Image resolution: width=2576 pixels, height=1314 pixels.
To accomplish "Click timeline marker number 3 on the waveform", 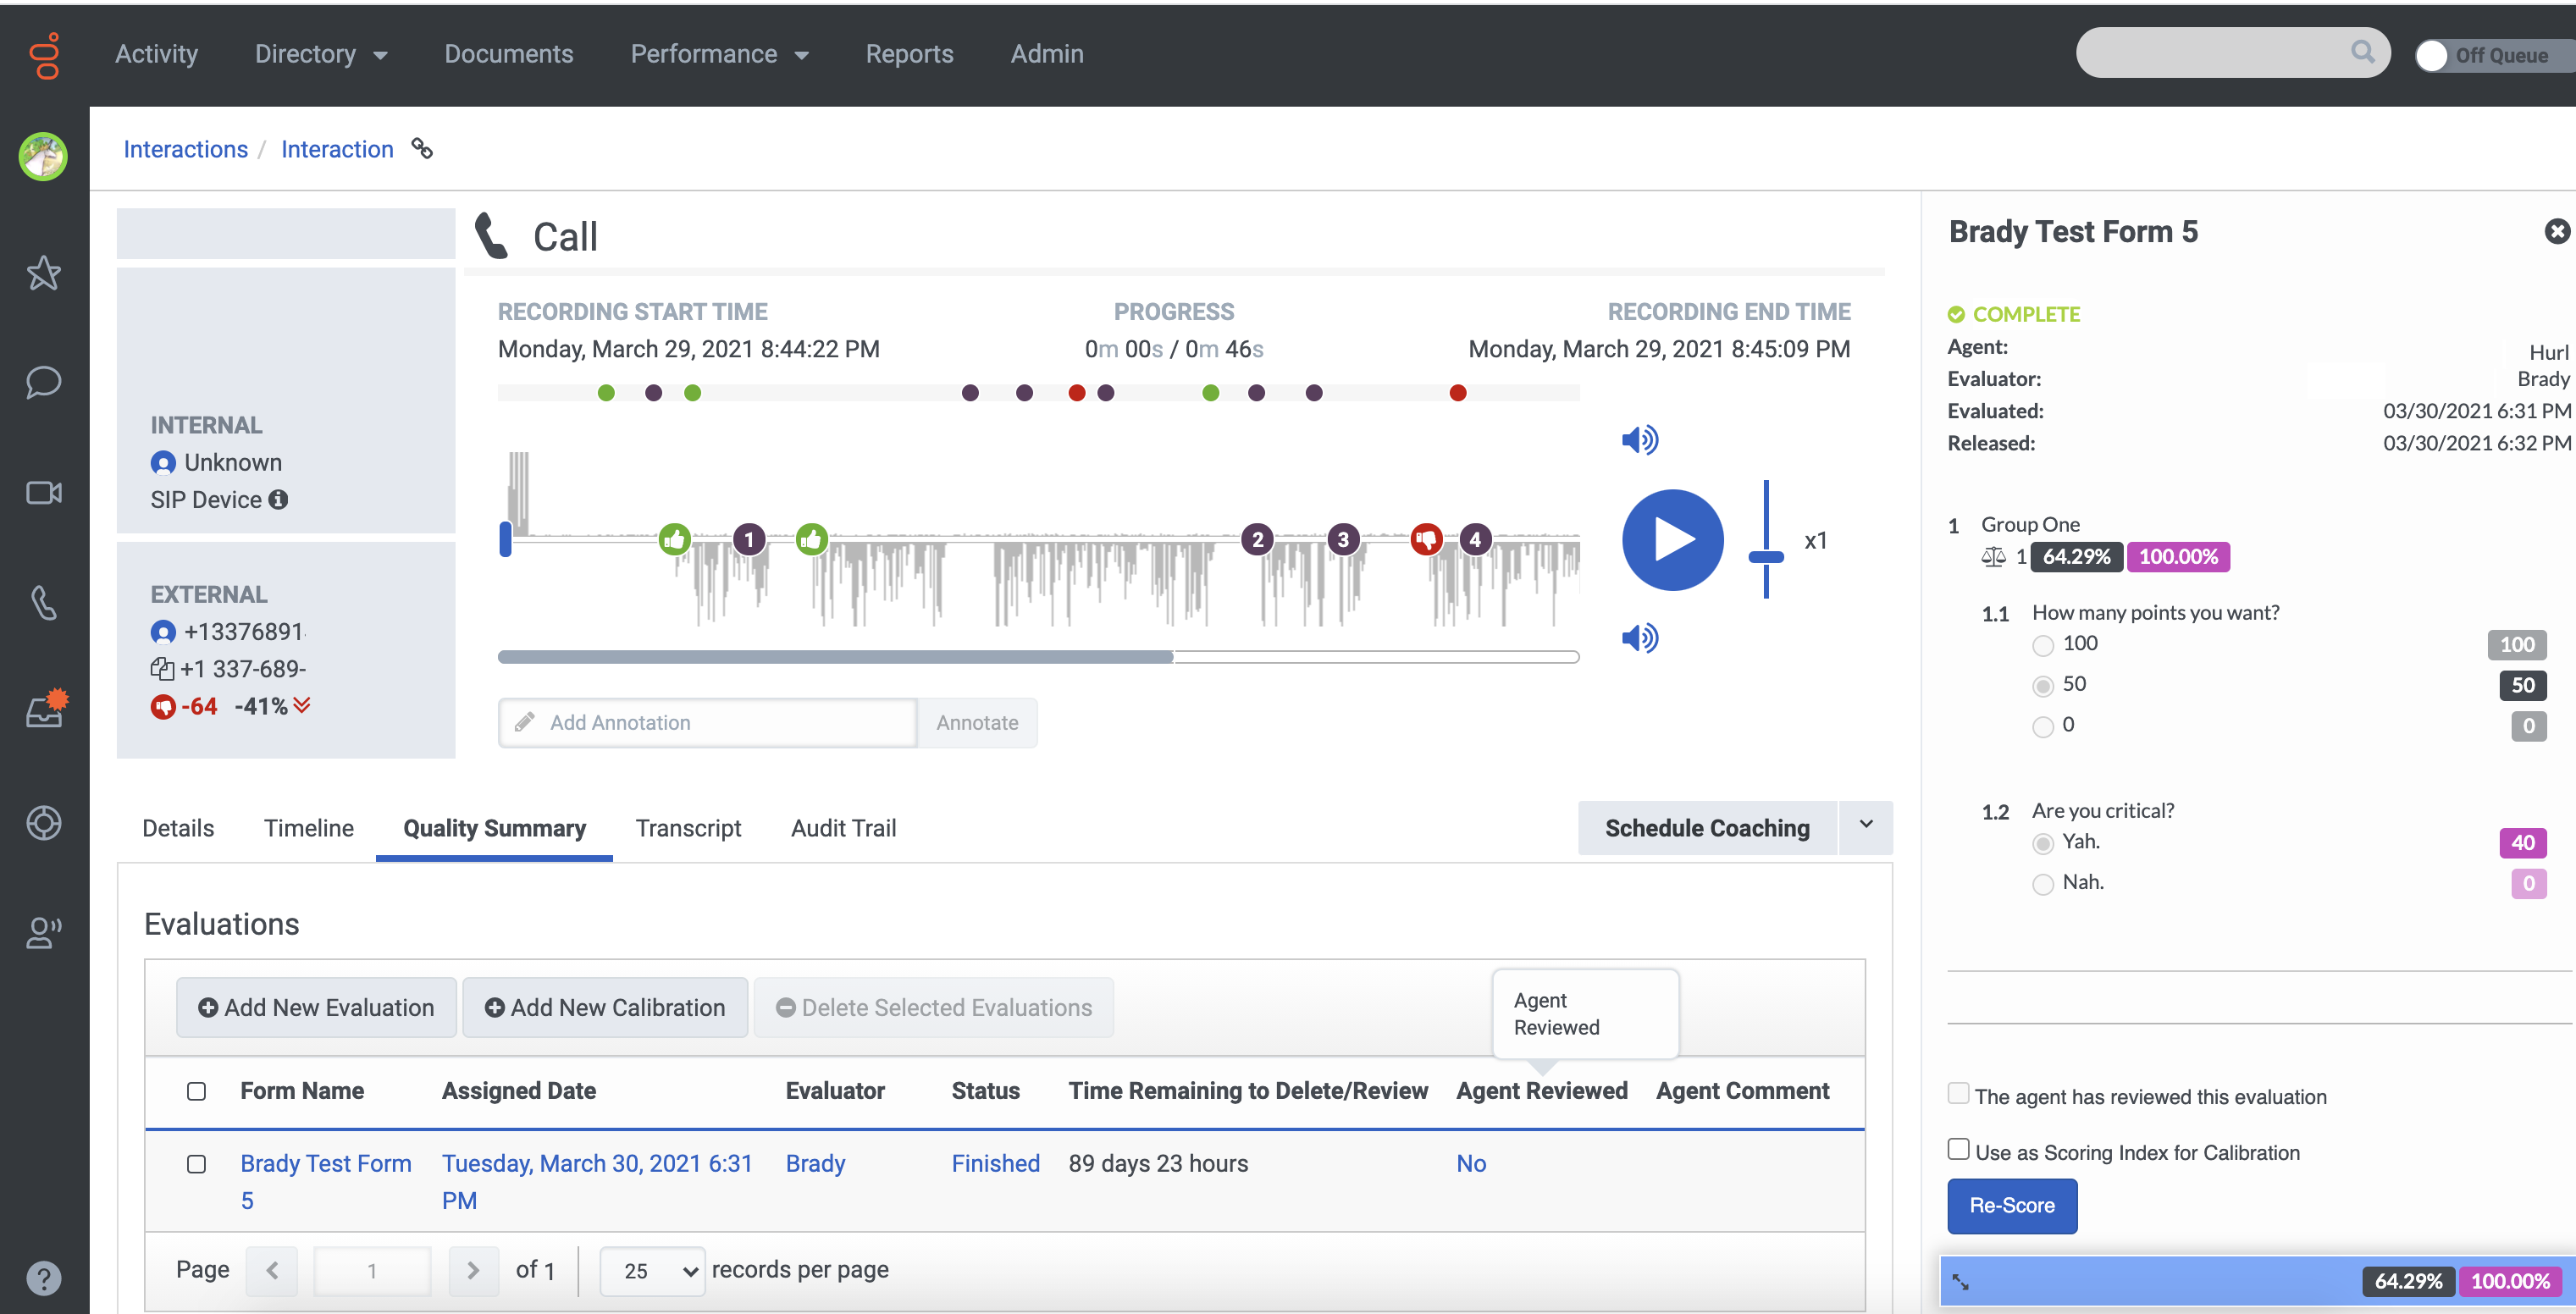I will 1343,539.
